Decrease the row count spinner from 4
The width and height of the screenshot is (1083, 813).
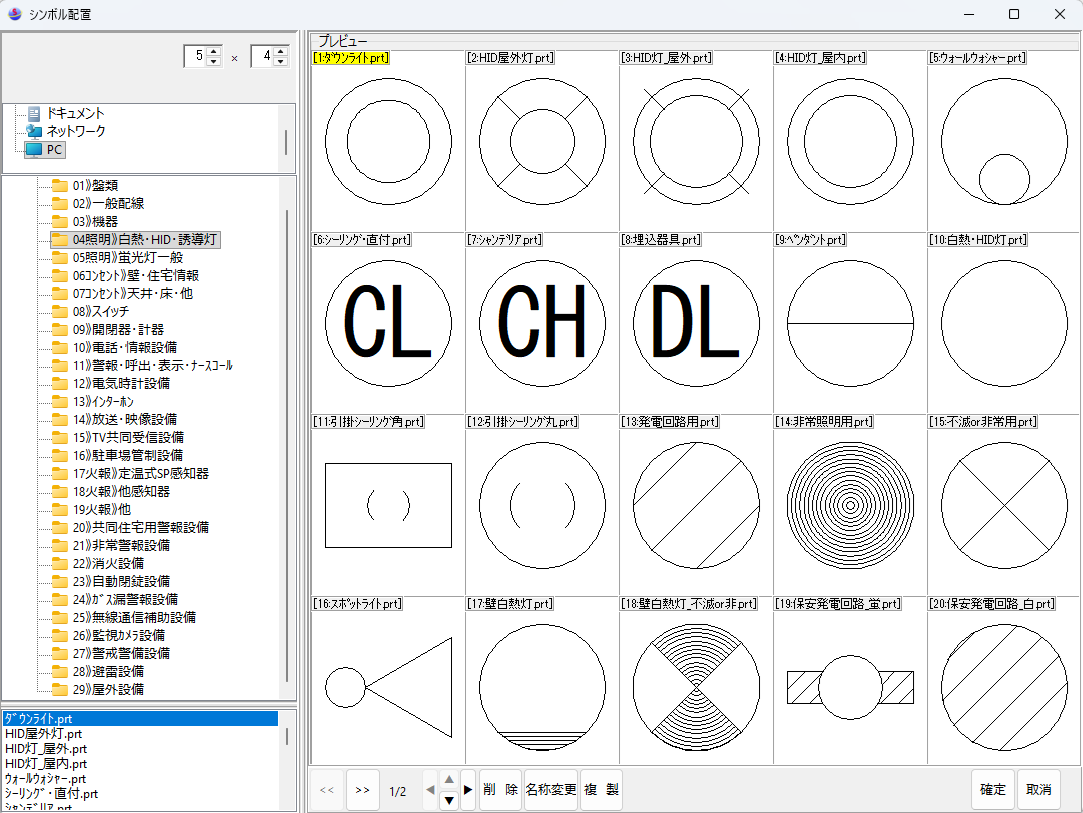pos(280,62)
